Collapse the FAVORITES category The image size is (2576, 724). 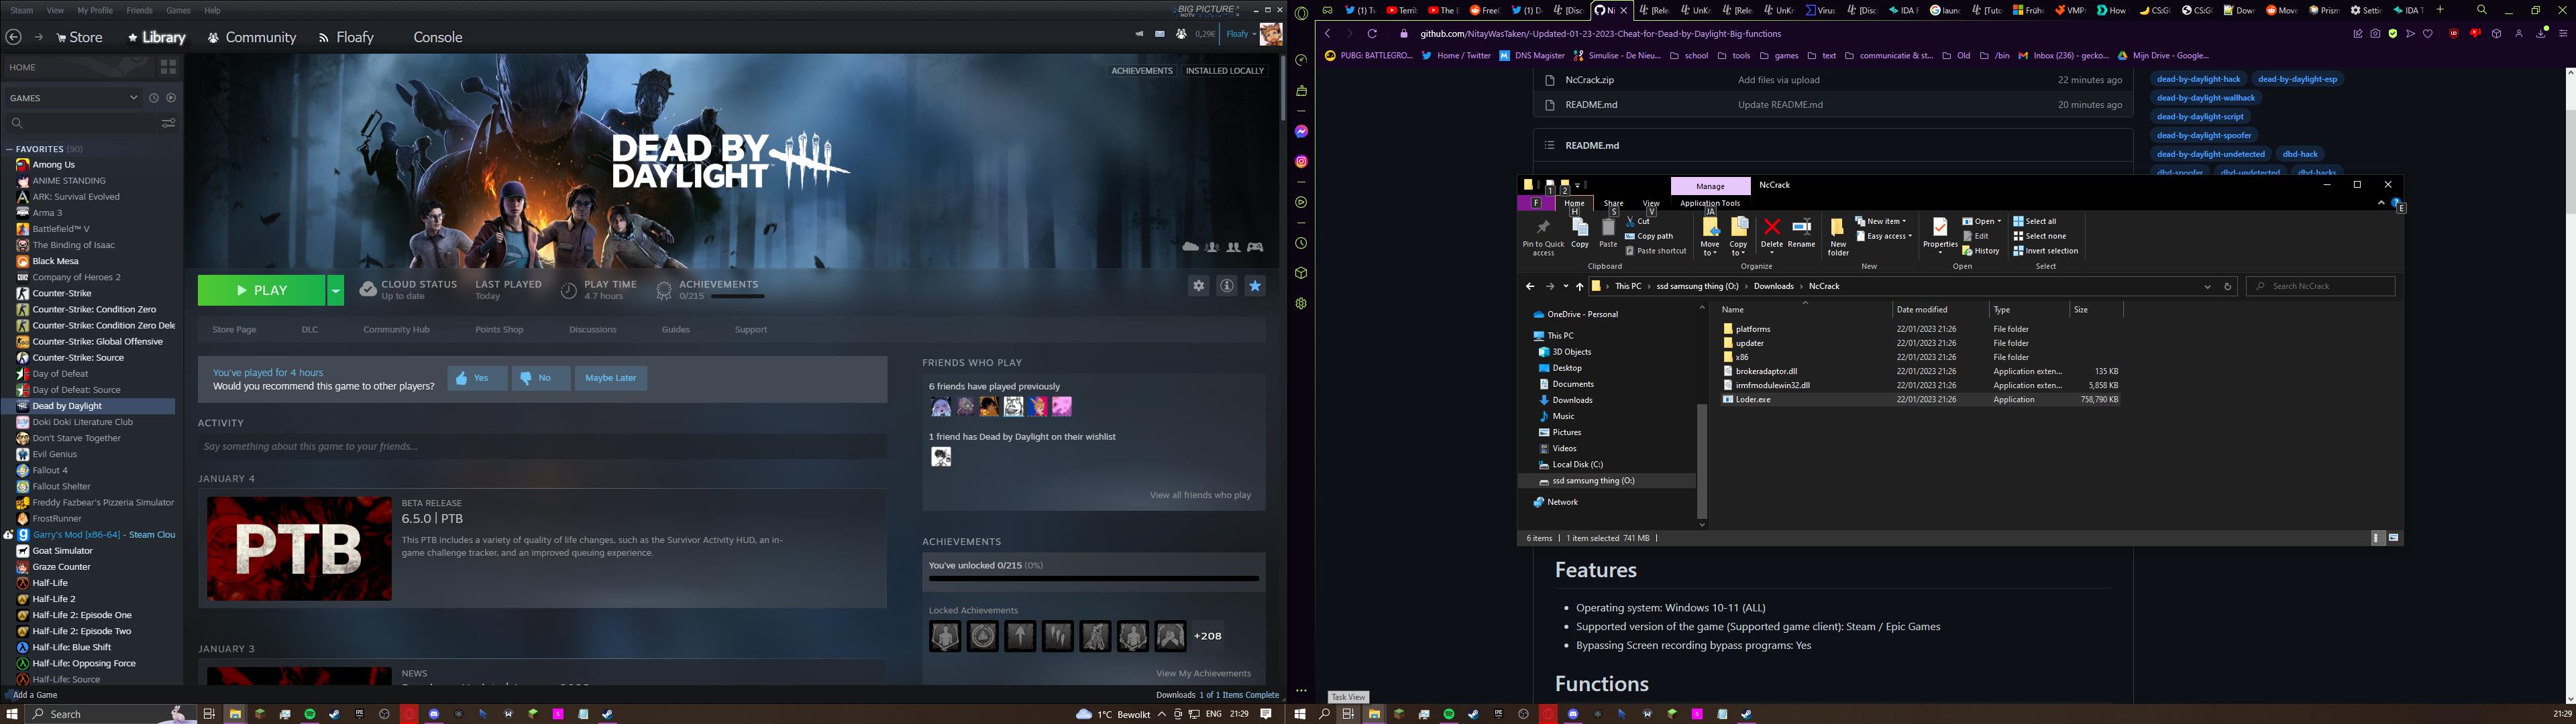pyautogui.click(x=9, y=149)
